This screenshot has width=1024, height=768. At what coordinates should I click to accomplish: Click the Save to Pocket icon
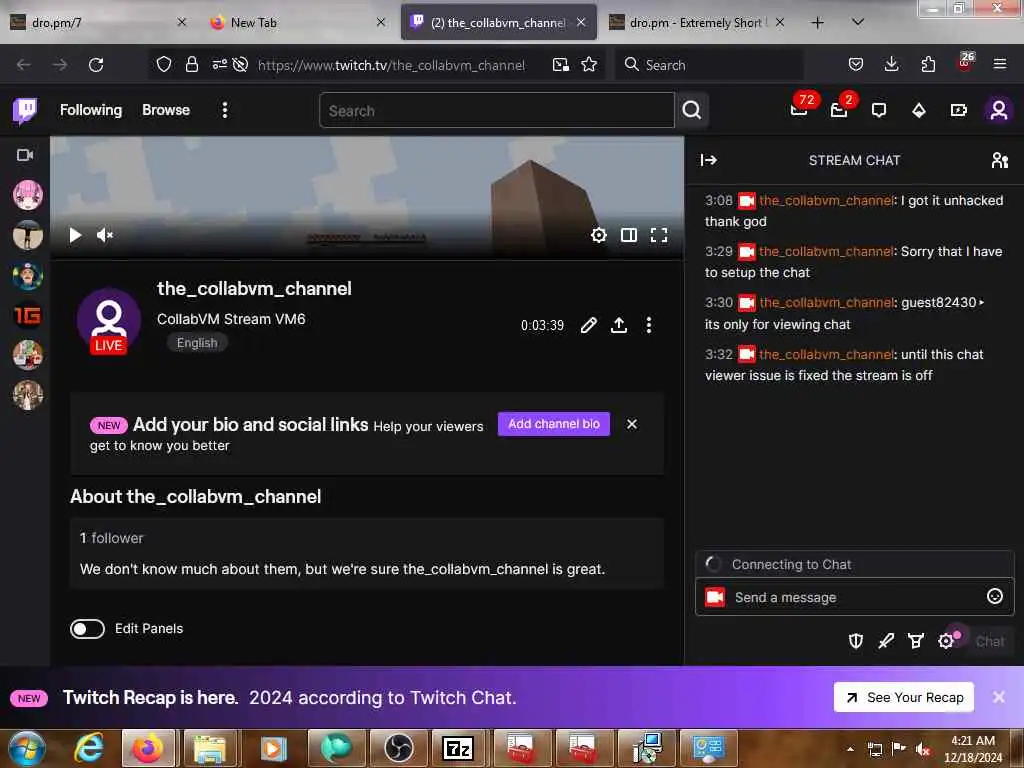point(856,64)
